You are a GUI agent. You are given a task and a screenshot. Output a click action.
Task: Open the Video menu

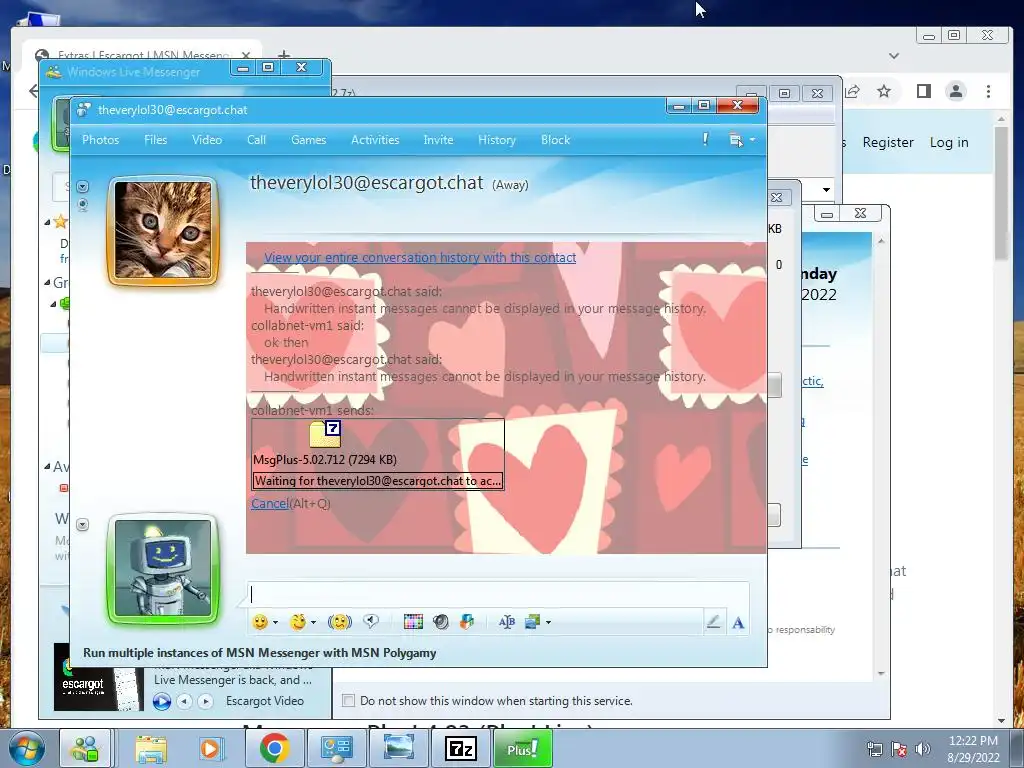point(207,140)
